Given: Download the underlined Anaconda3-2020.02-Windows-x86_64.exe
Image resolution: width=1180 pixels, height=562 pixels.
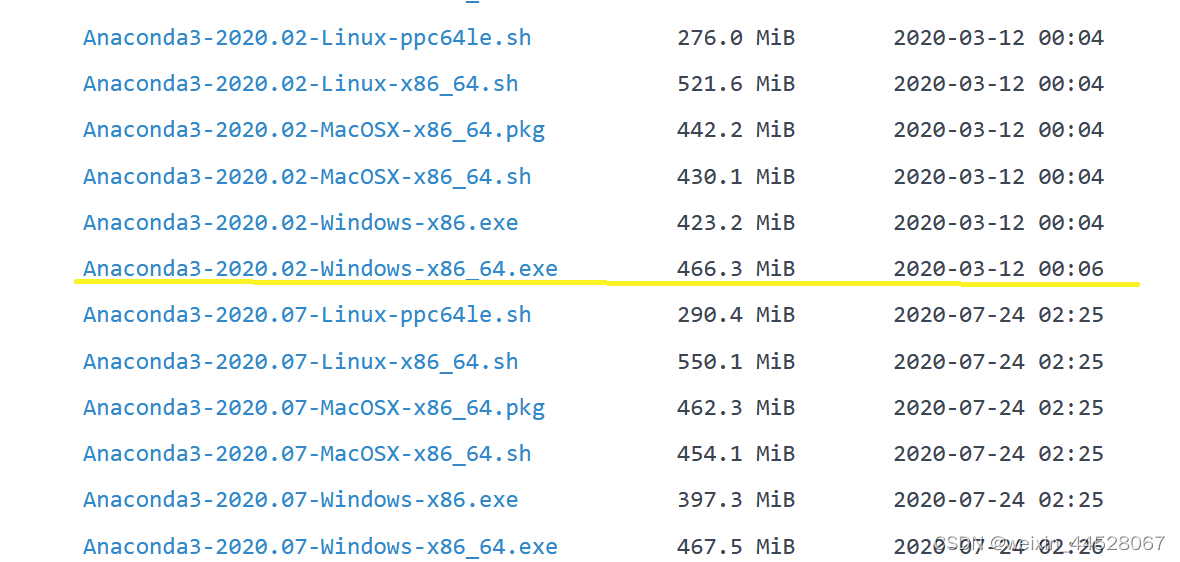Looking at the screenshot, I should click(x=321, y=269).
